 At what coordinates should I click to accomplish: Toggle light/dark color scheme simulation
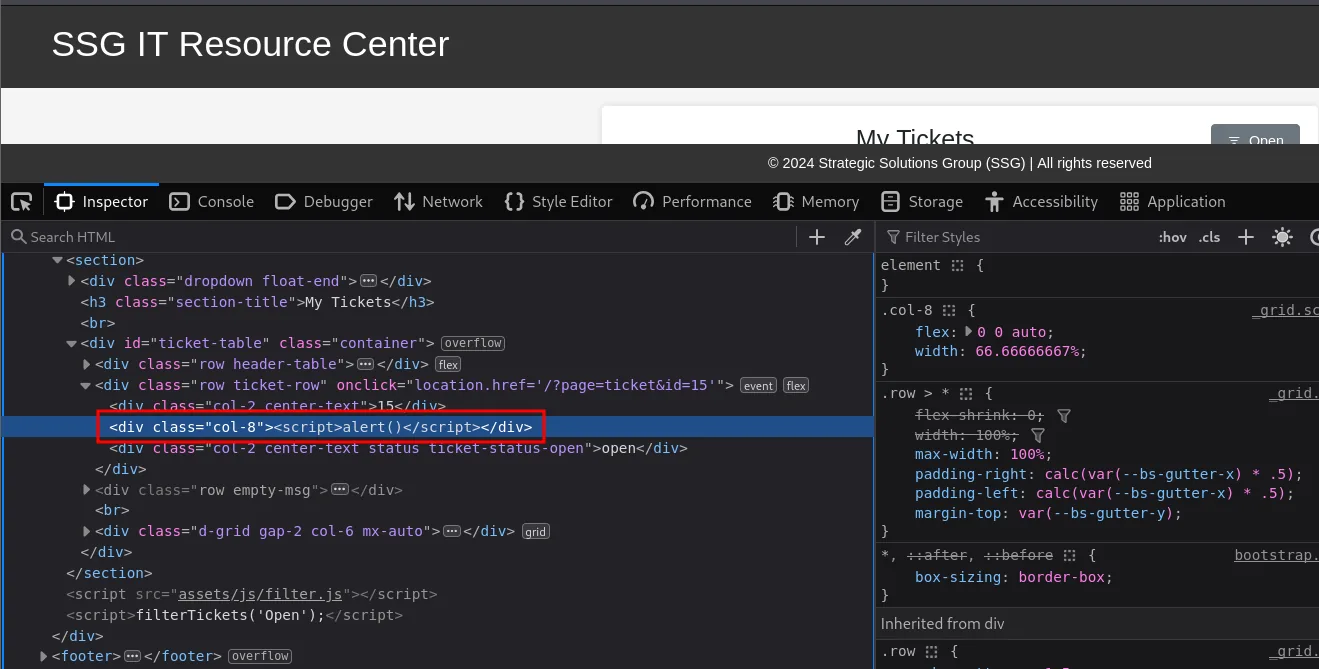click(x=1282, y=237)
